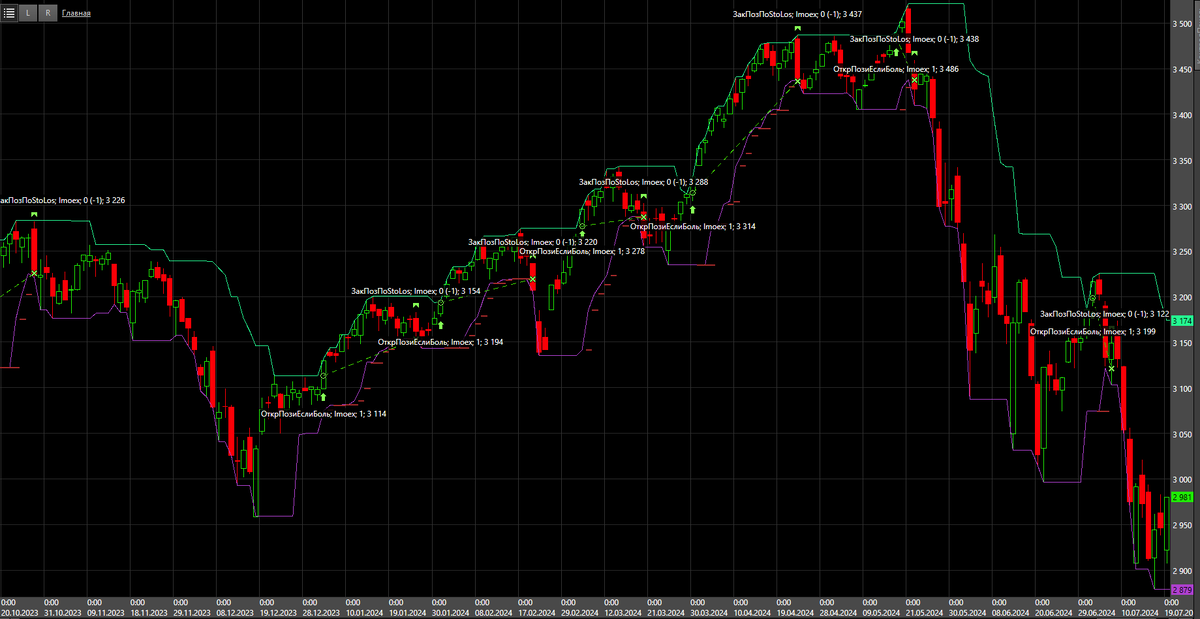Click the 29.11.2023 date on time axis

click(190, 613)
